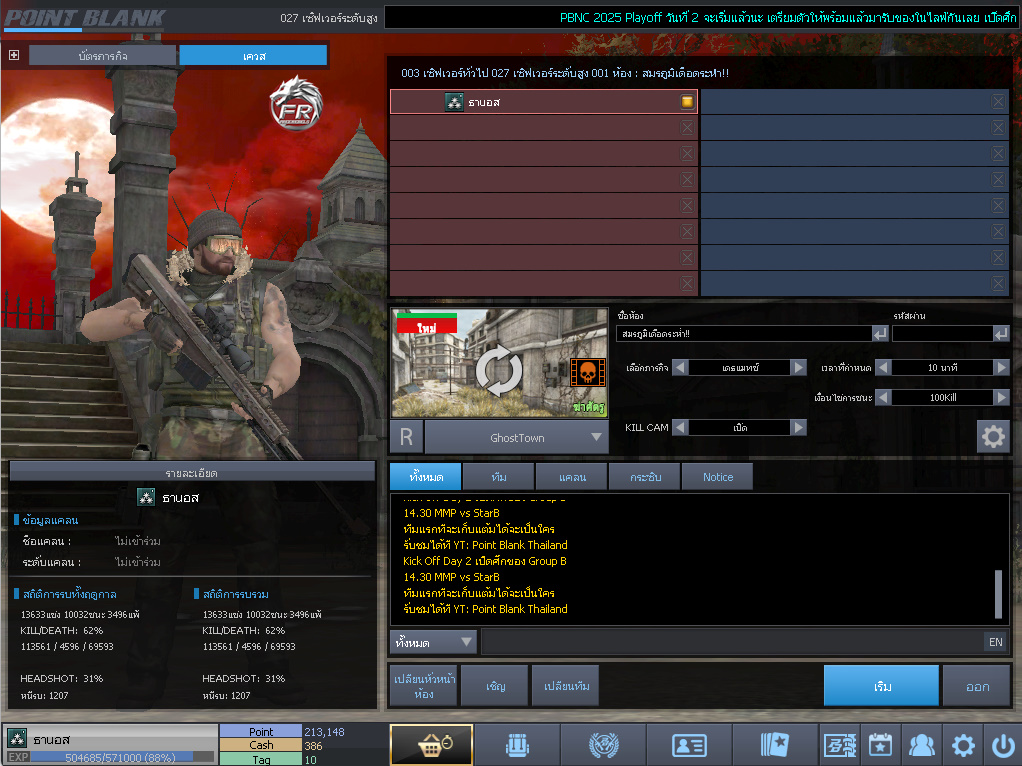Click the power exit icon

[1002, 745]
